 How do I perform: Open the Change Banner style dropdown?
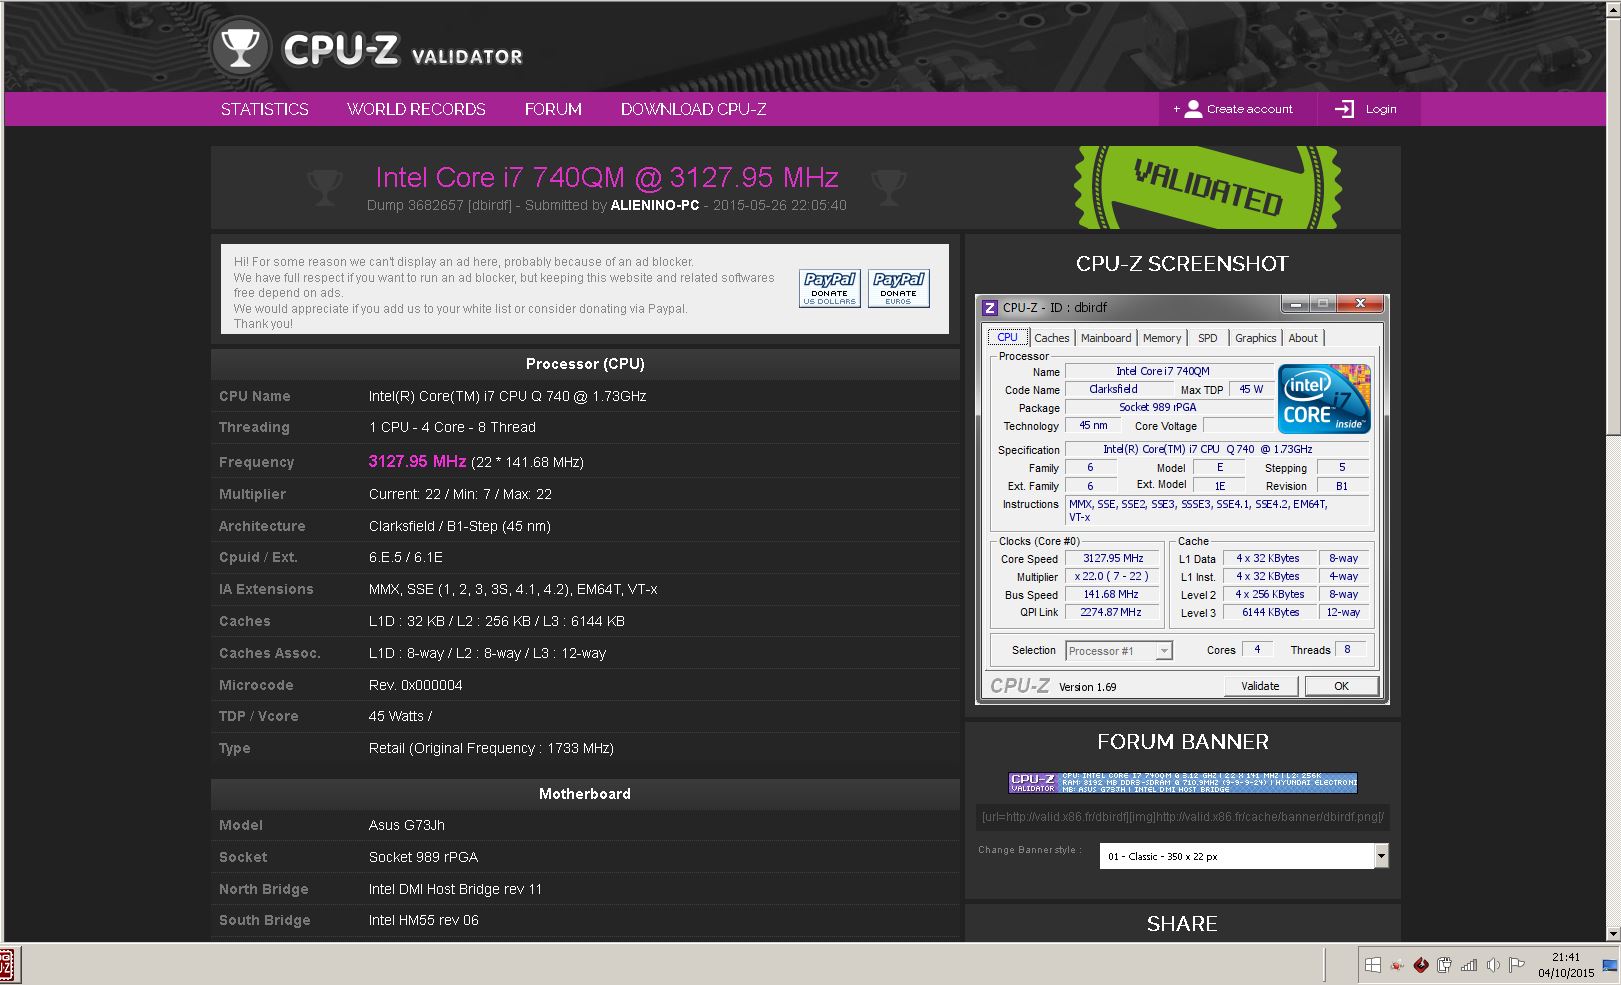(x=1243, y=856)
